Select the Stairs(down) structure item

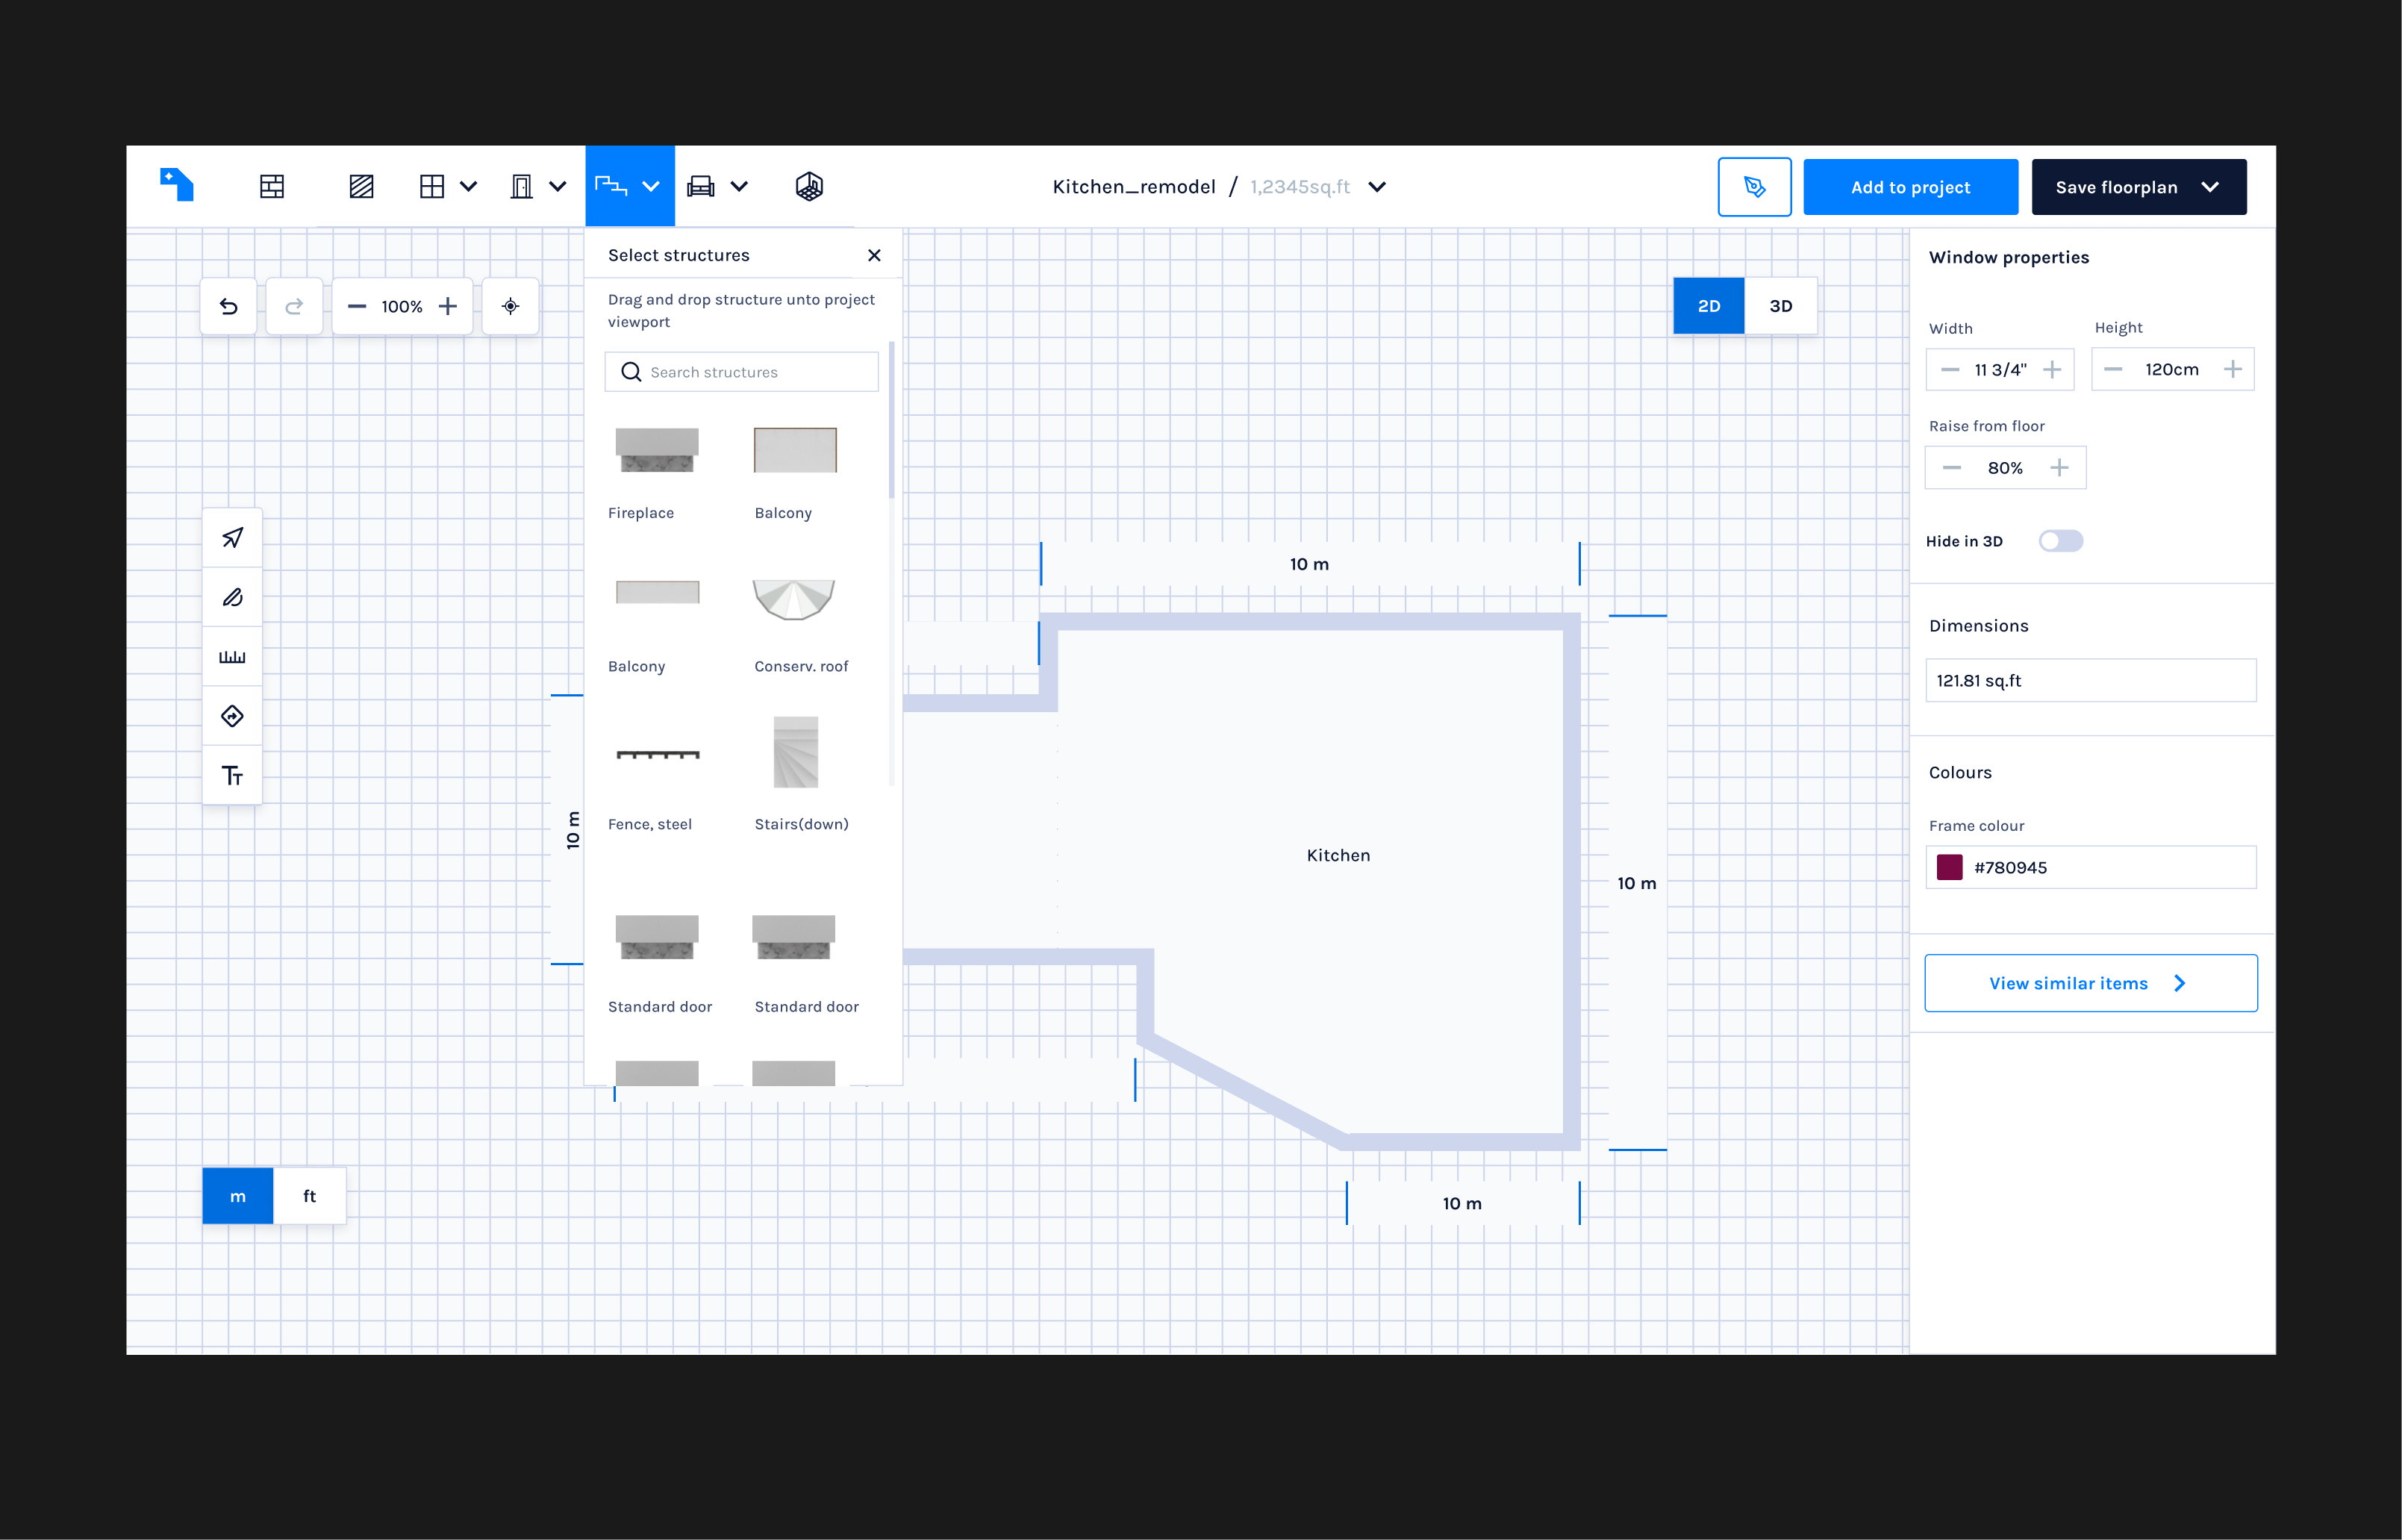pos(796,752)
